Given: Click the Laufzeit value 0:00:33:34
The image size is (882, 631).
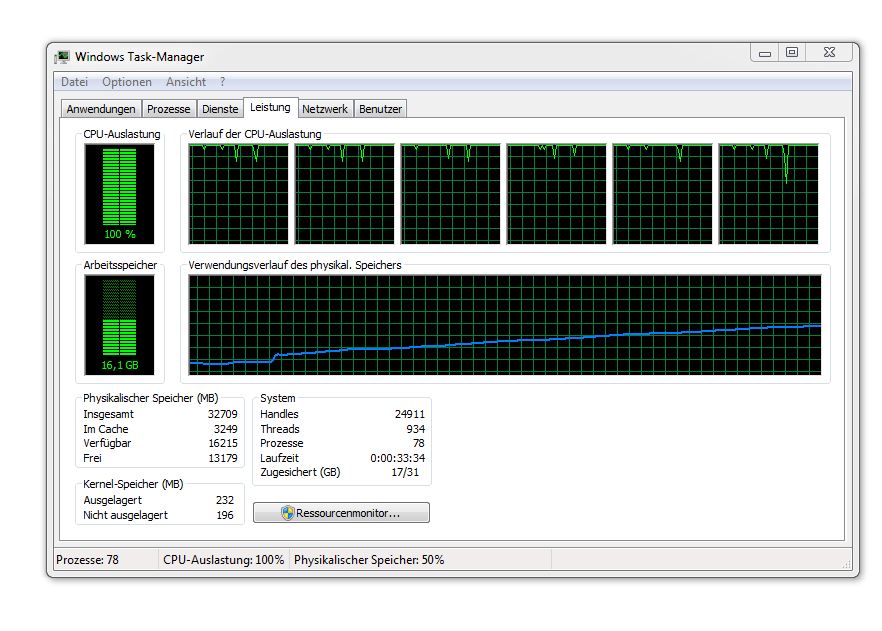Looking at the screenshot, I should click(x=398, y=458).
